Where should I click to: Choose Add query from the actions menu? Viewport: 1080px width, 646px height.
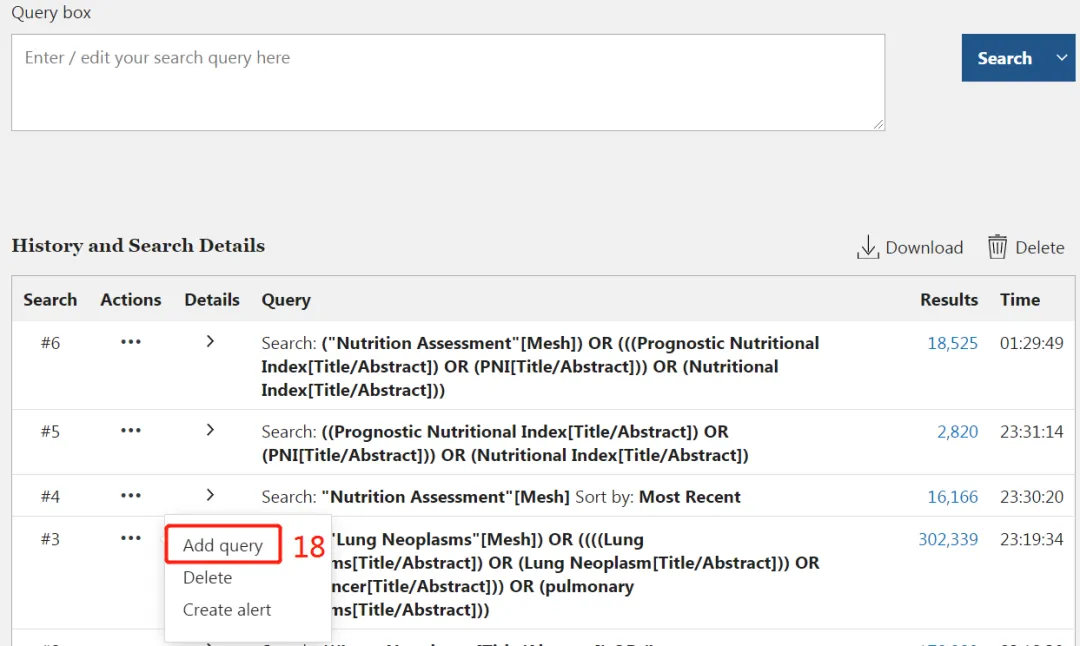pos(222,545)
